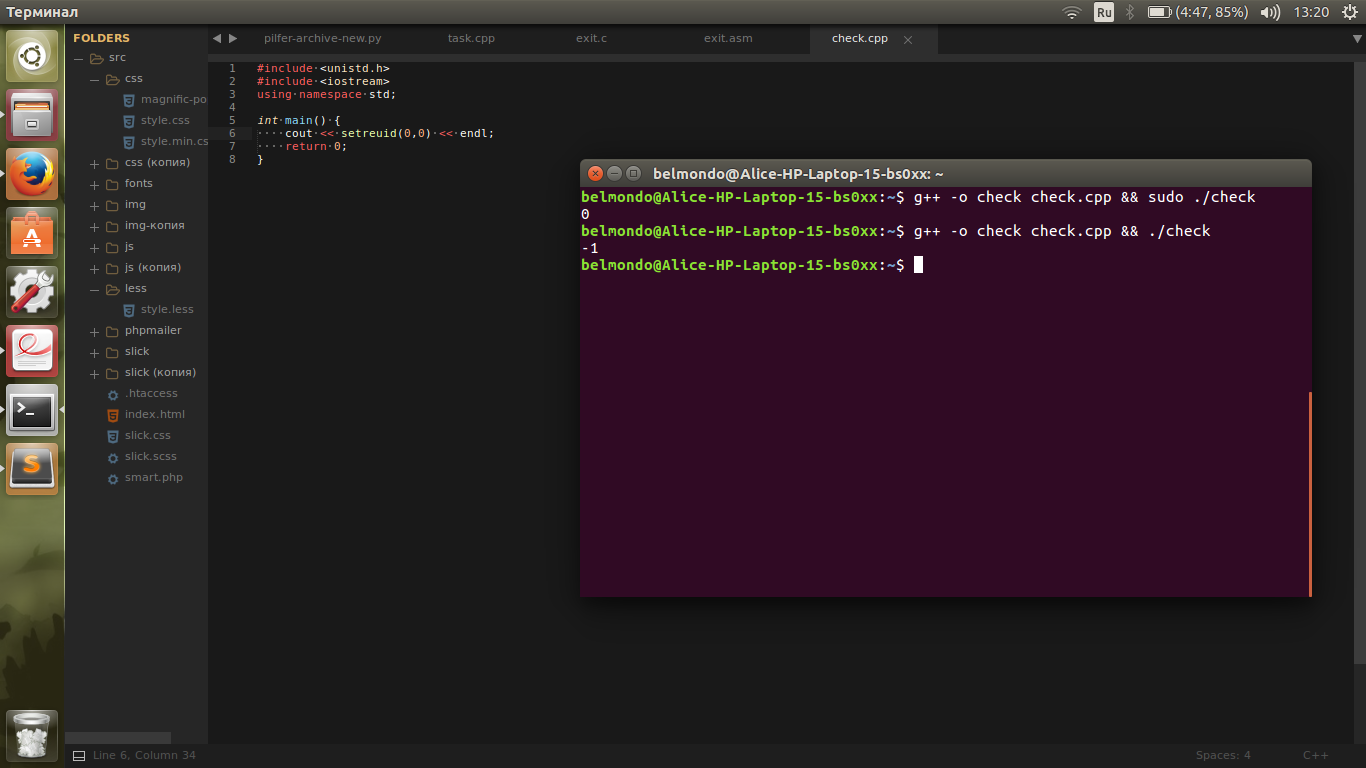Switch to the task.cpp tab
Screen dimensions: 1366x768
tap(471, 38)
